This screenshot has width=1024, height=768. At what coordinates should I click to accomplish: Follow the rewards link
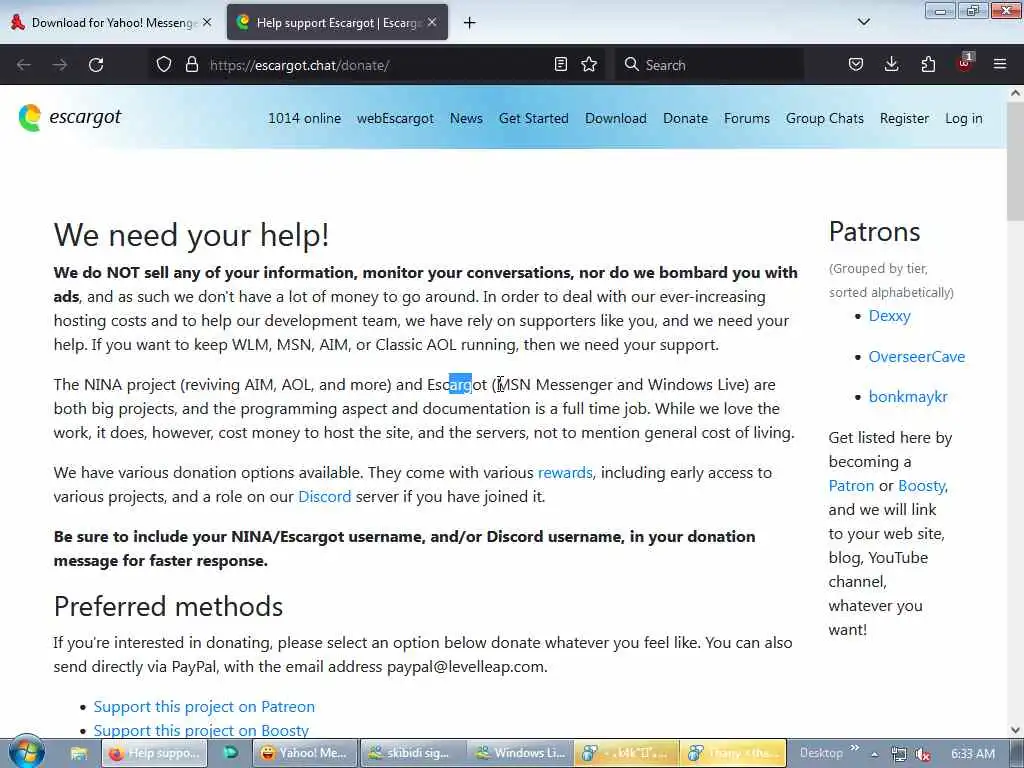pyautogui.click(x=565, y=472)
